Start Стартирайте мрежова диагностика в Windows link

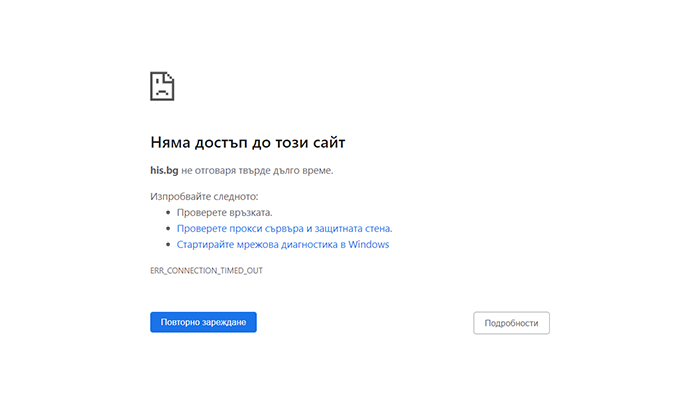[283, 245]
